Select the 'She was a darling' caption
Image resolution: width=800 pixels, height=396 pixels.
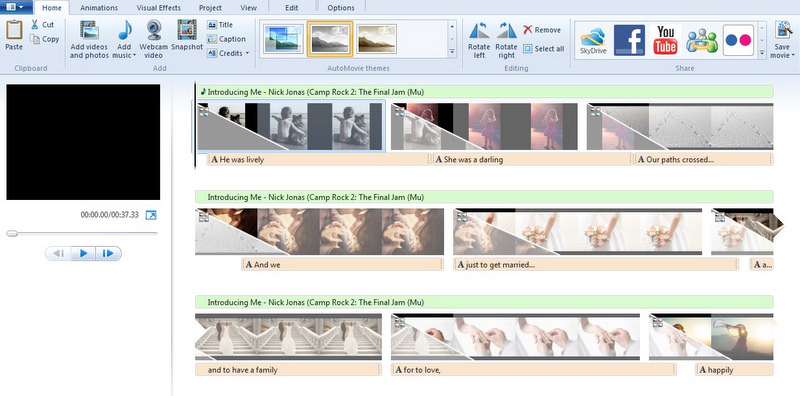tap(532, 159)
